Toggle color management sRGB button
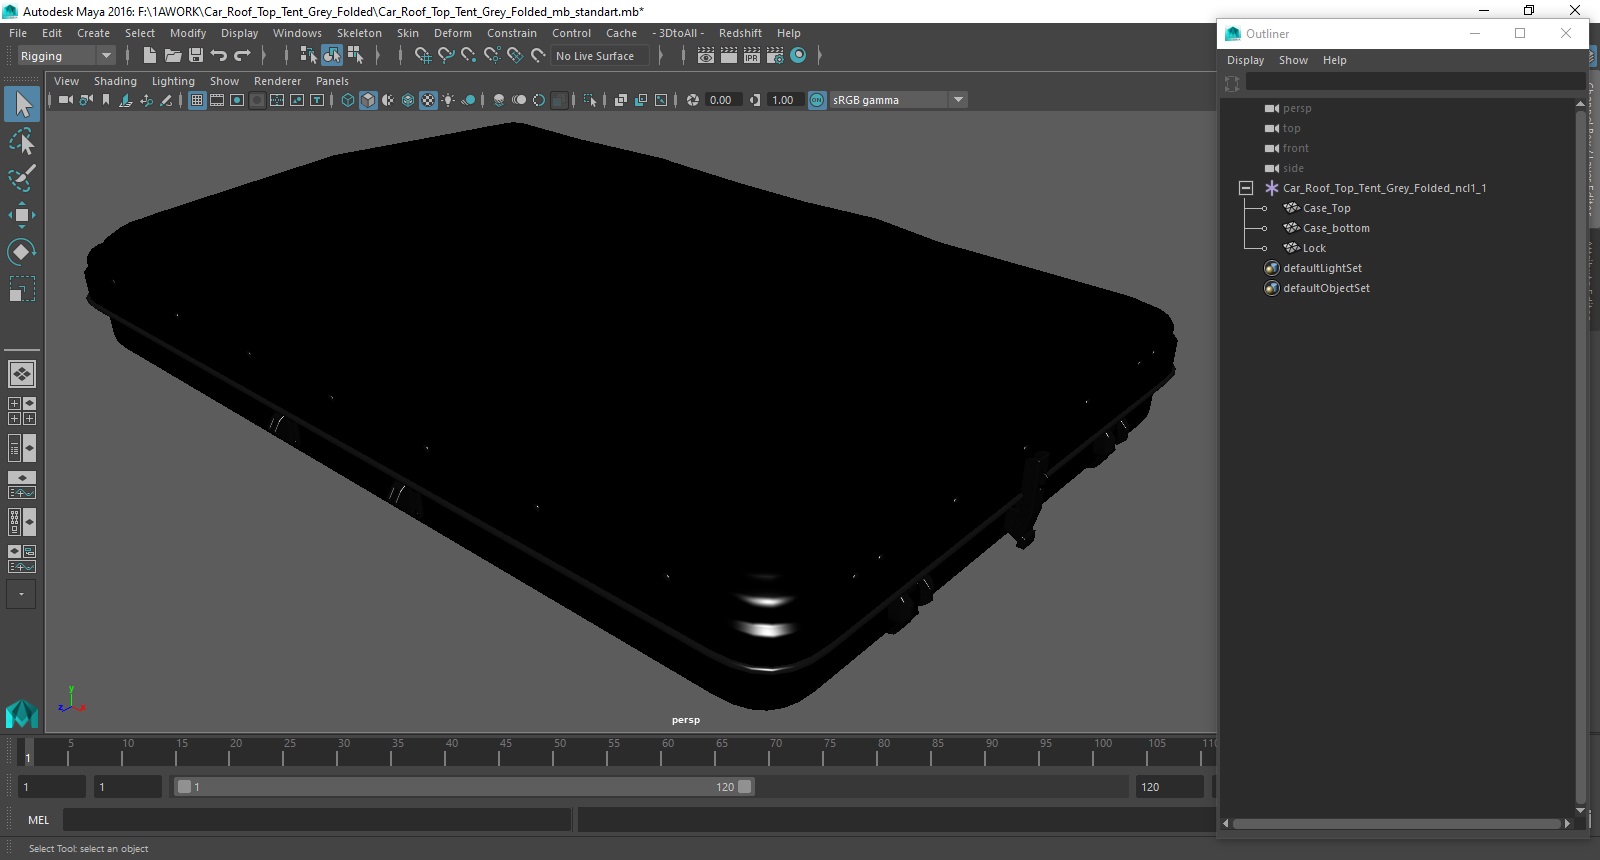This screenshot has width=1600, height=860. [x=817, y=100]
